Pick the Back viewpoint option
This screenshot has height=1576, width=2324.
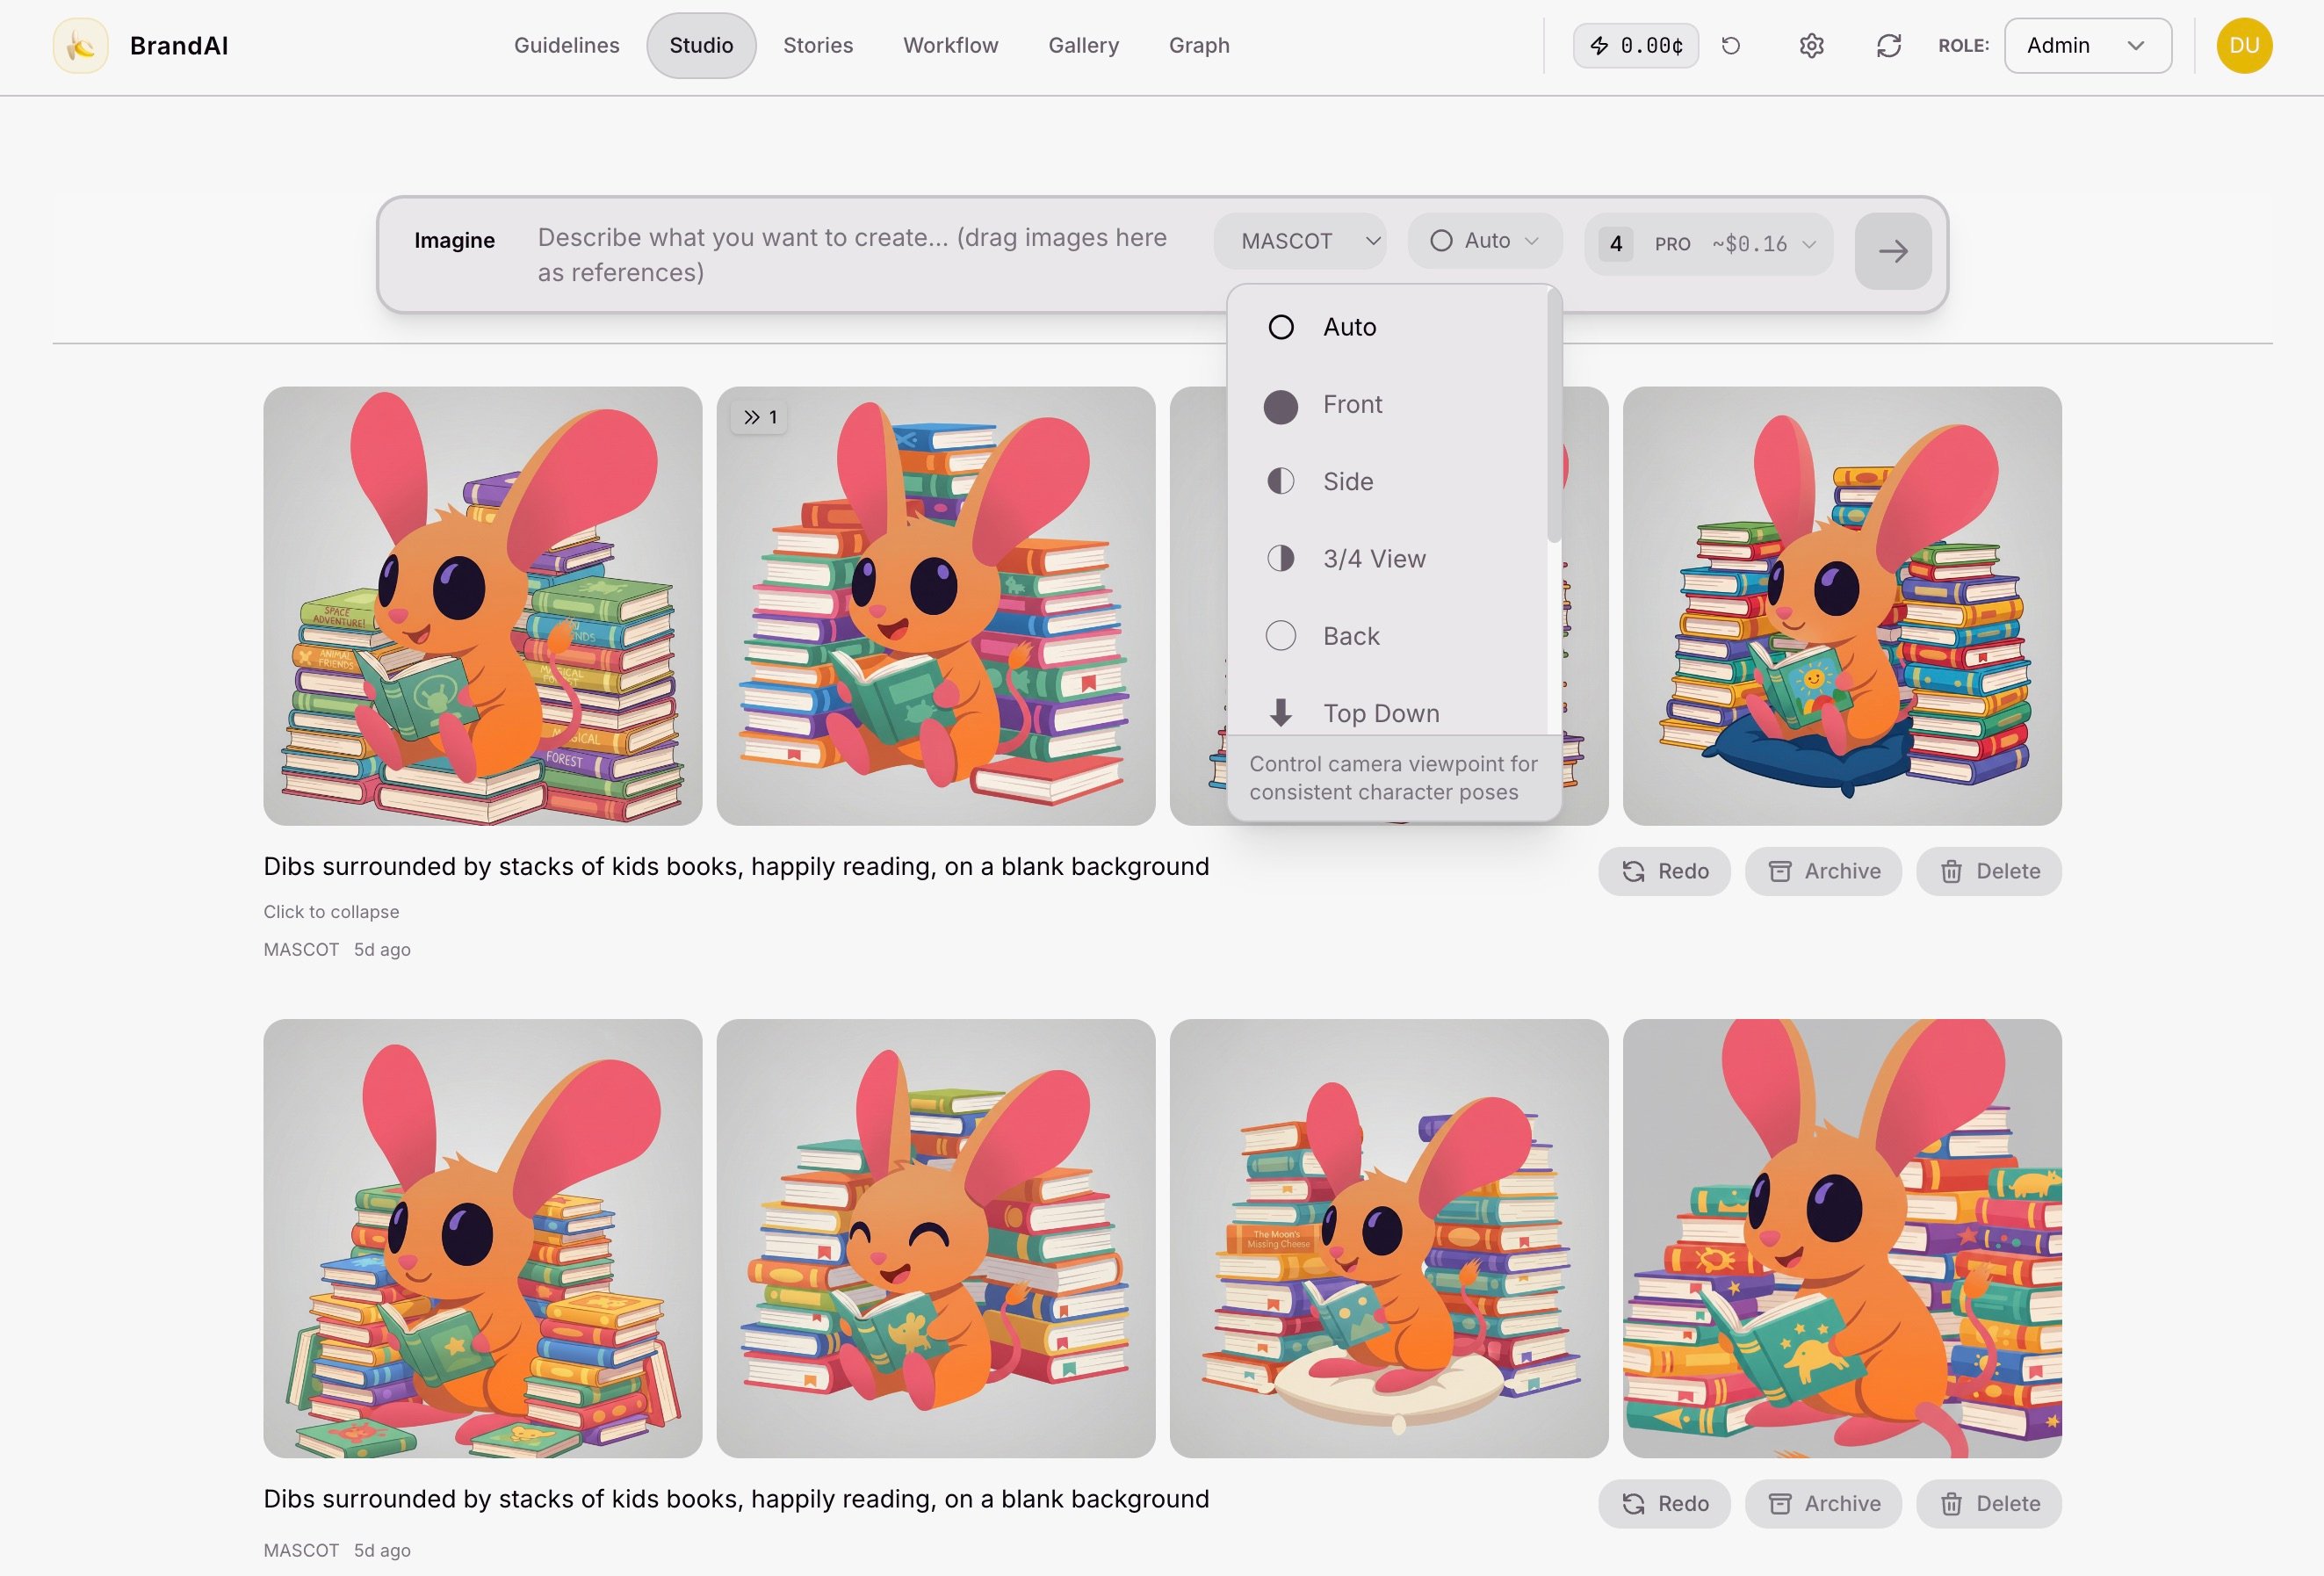tap(1350, 636)
